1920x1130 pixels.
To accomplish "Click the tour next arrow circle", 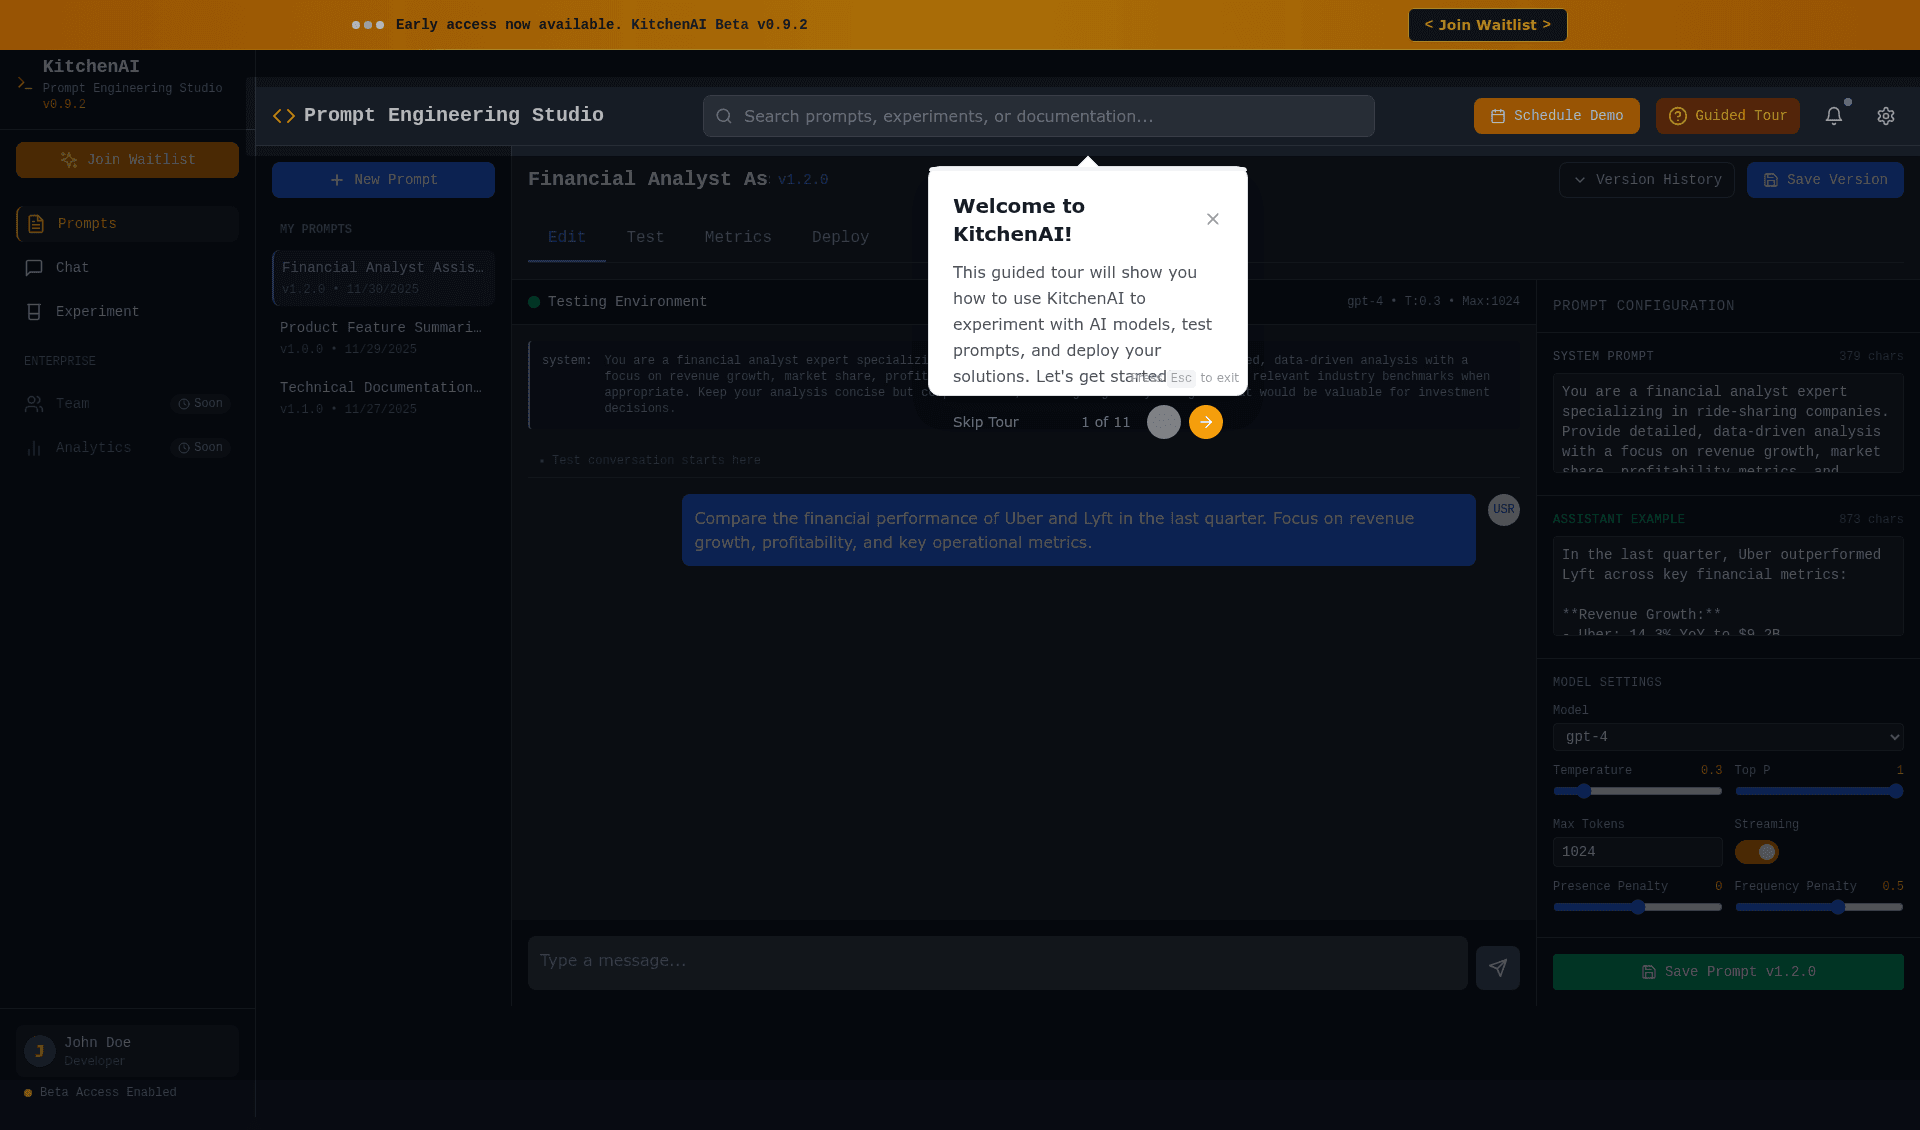I will (1205, 422).
